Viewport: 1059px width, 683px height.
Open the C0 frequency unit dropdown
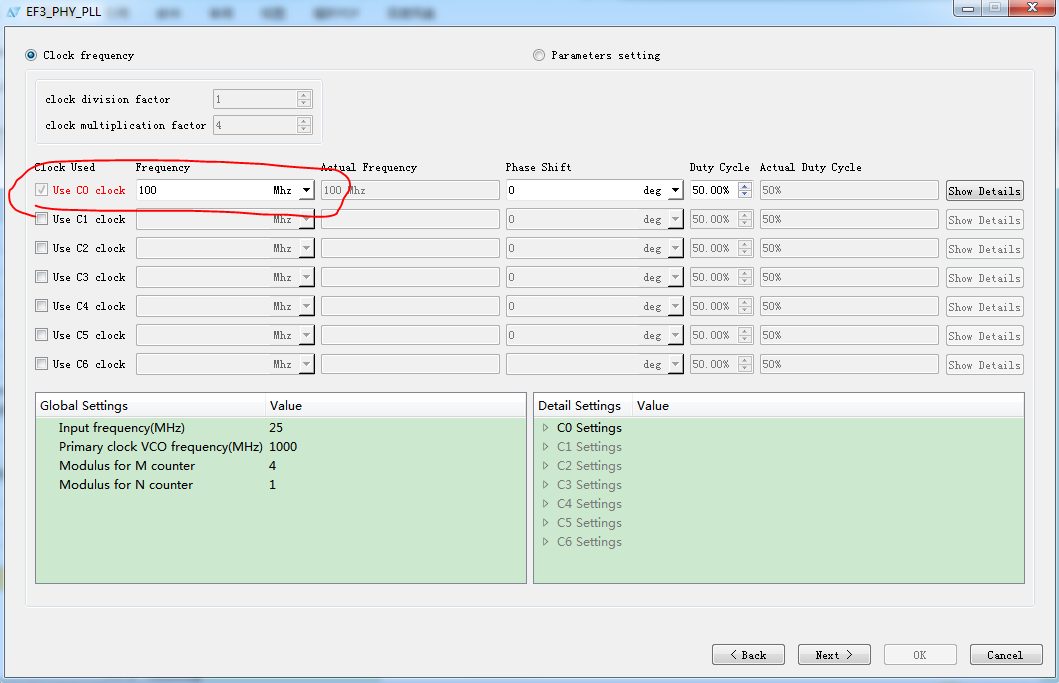click(305, 190)
